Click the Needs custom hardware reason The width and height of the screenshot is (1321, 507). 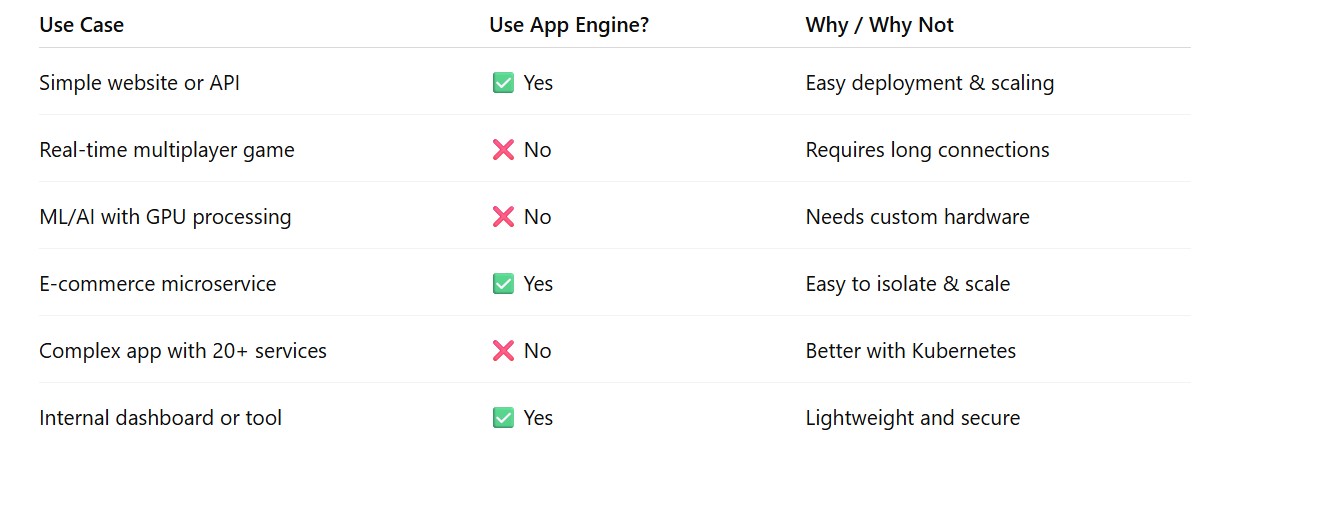(917, 217)
